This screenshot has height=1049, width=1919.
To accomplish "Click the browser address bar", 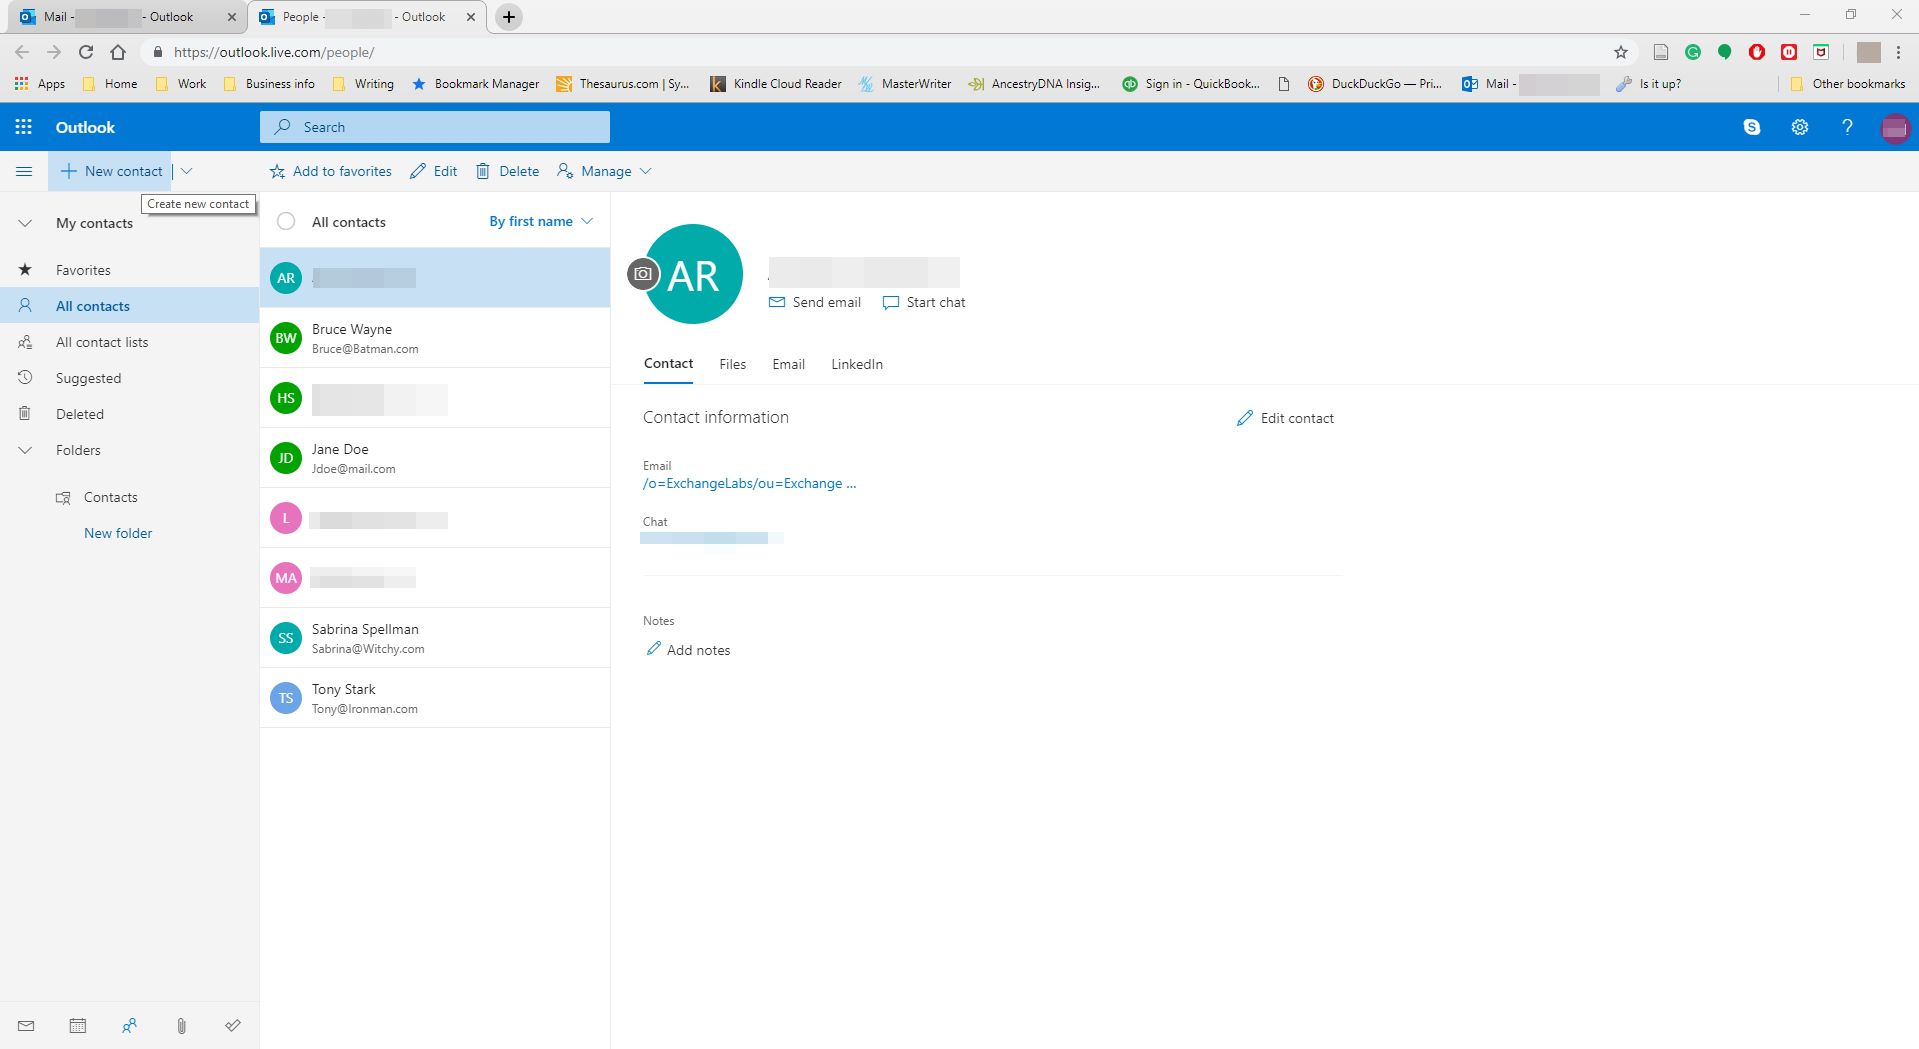I will click(x=880, y=52).
